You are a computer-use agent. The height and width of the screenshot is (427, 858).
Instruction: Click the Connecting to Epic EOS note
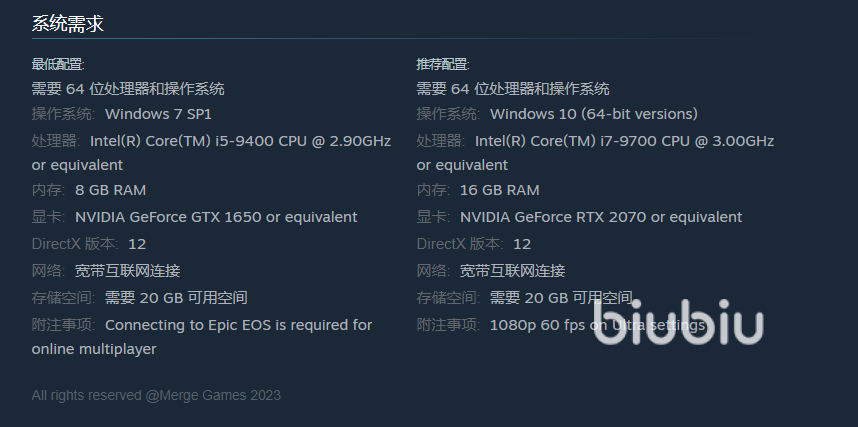pos(238,325)
